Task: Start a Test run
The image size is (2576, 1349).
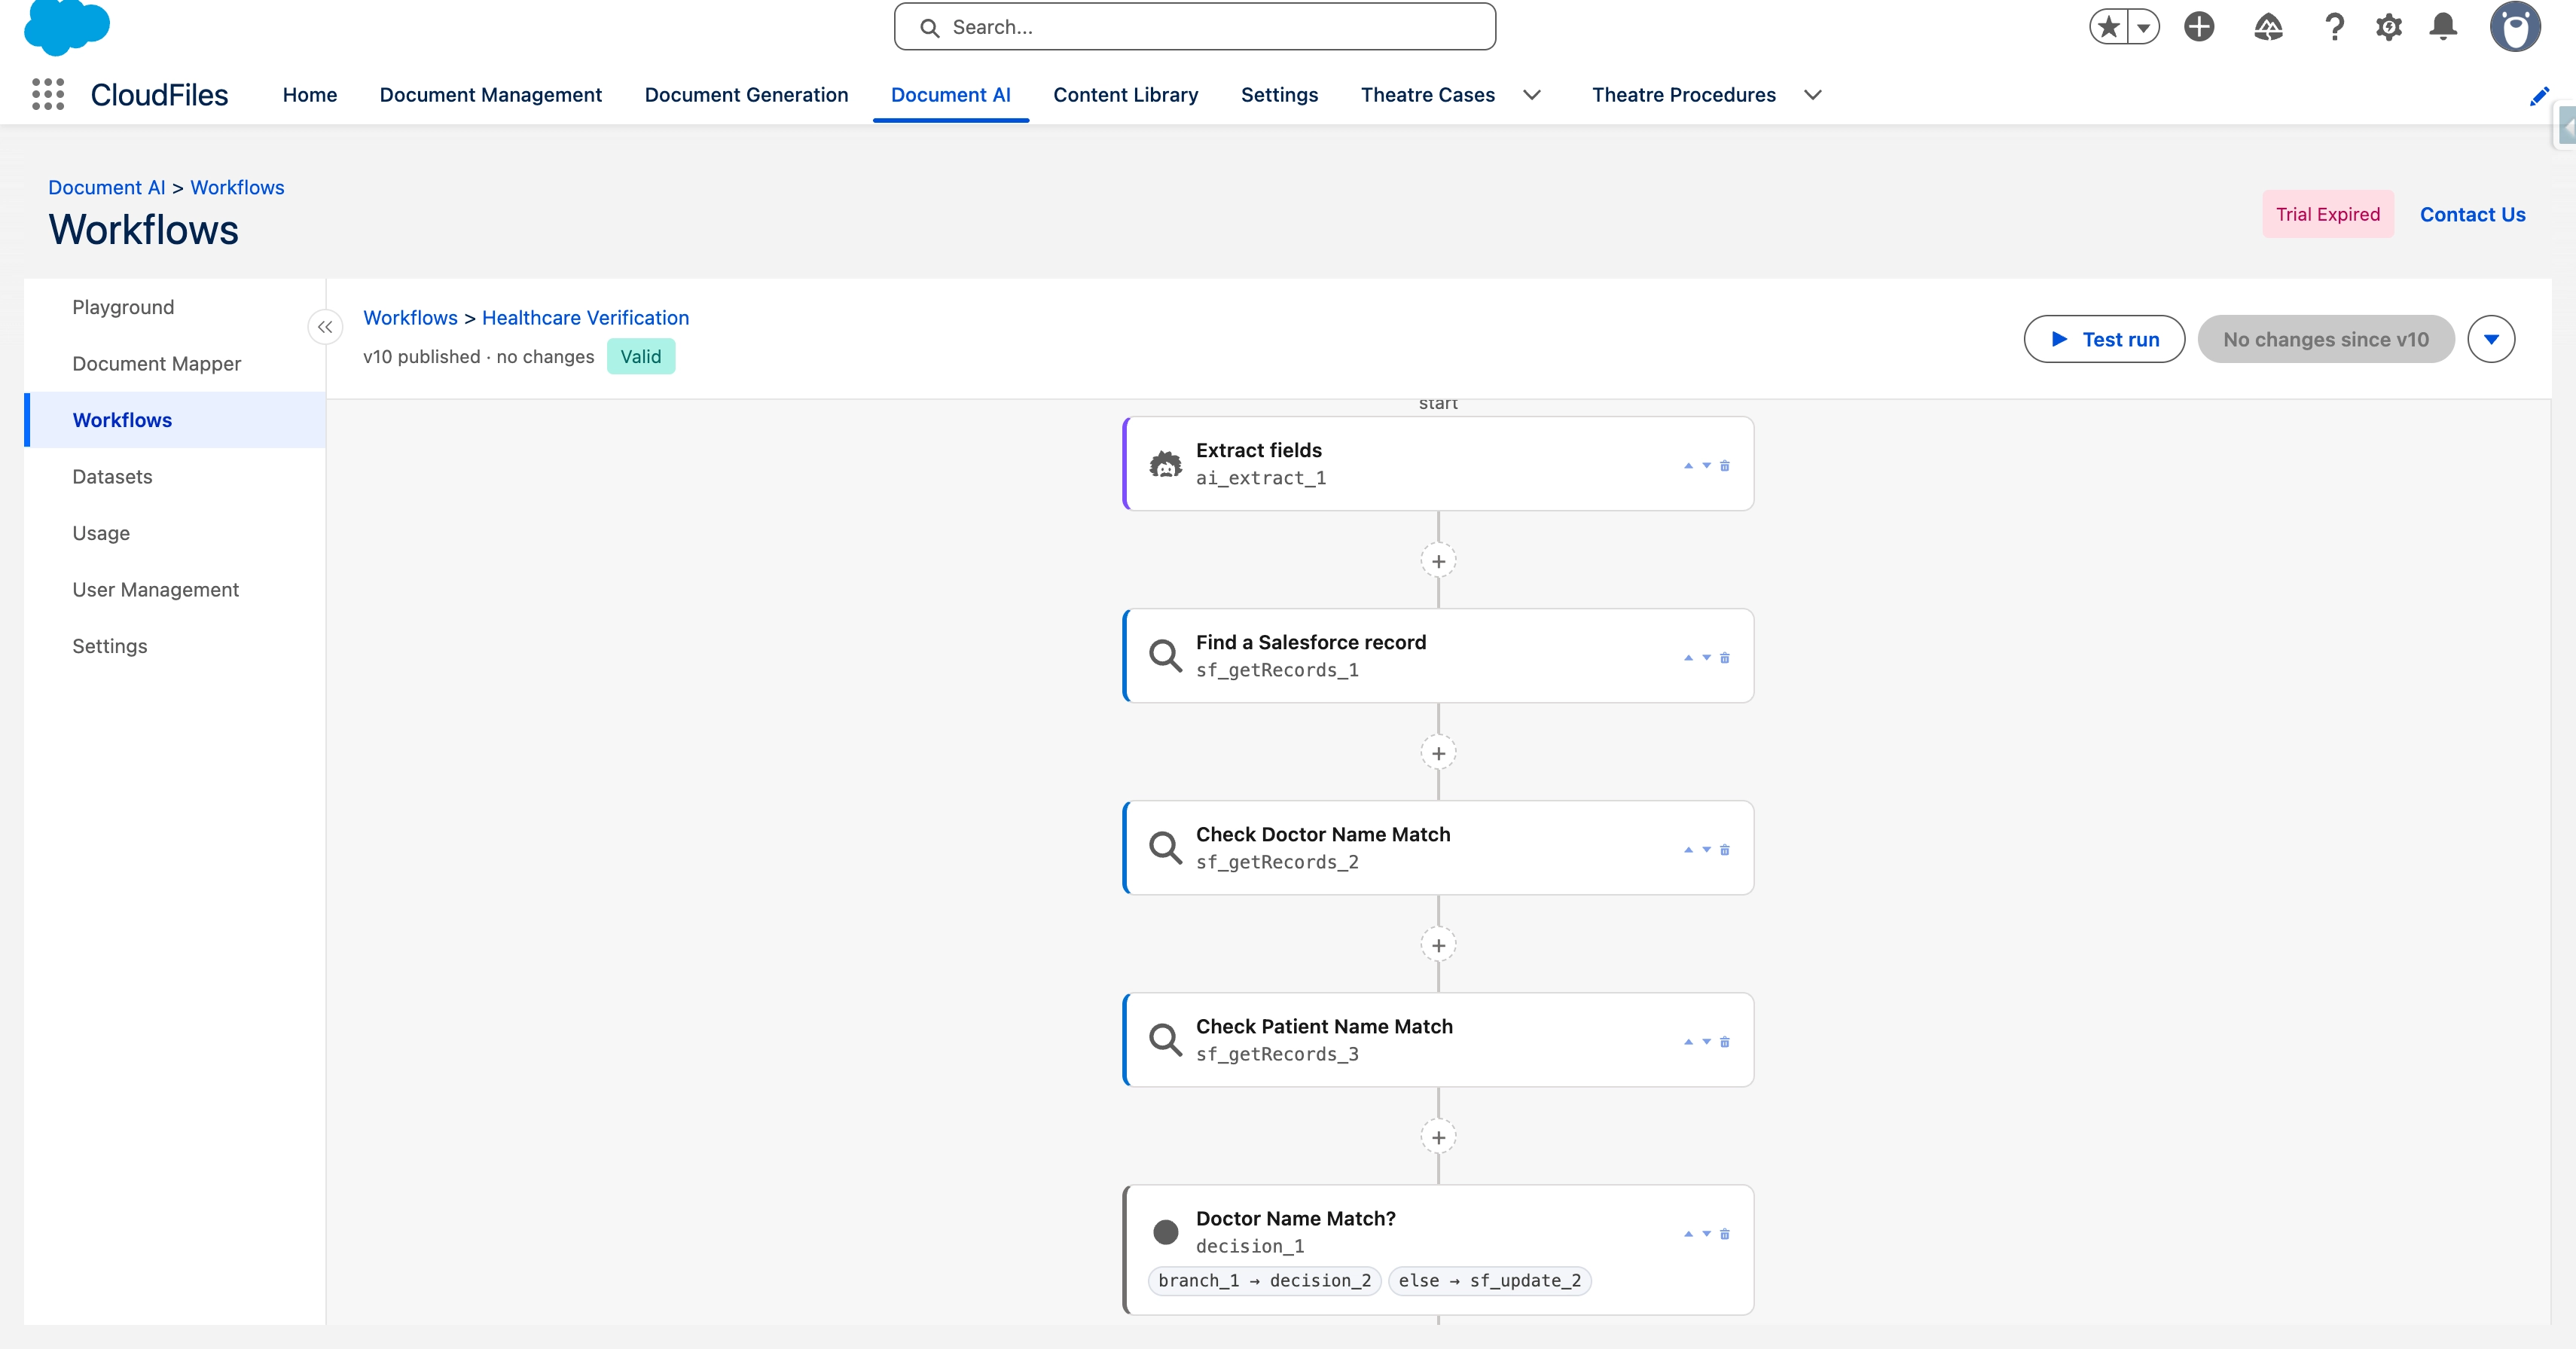Action: 2104,339
